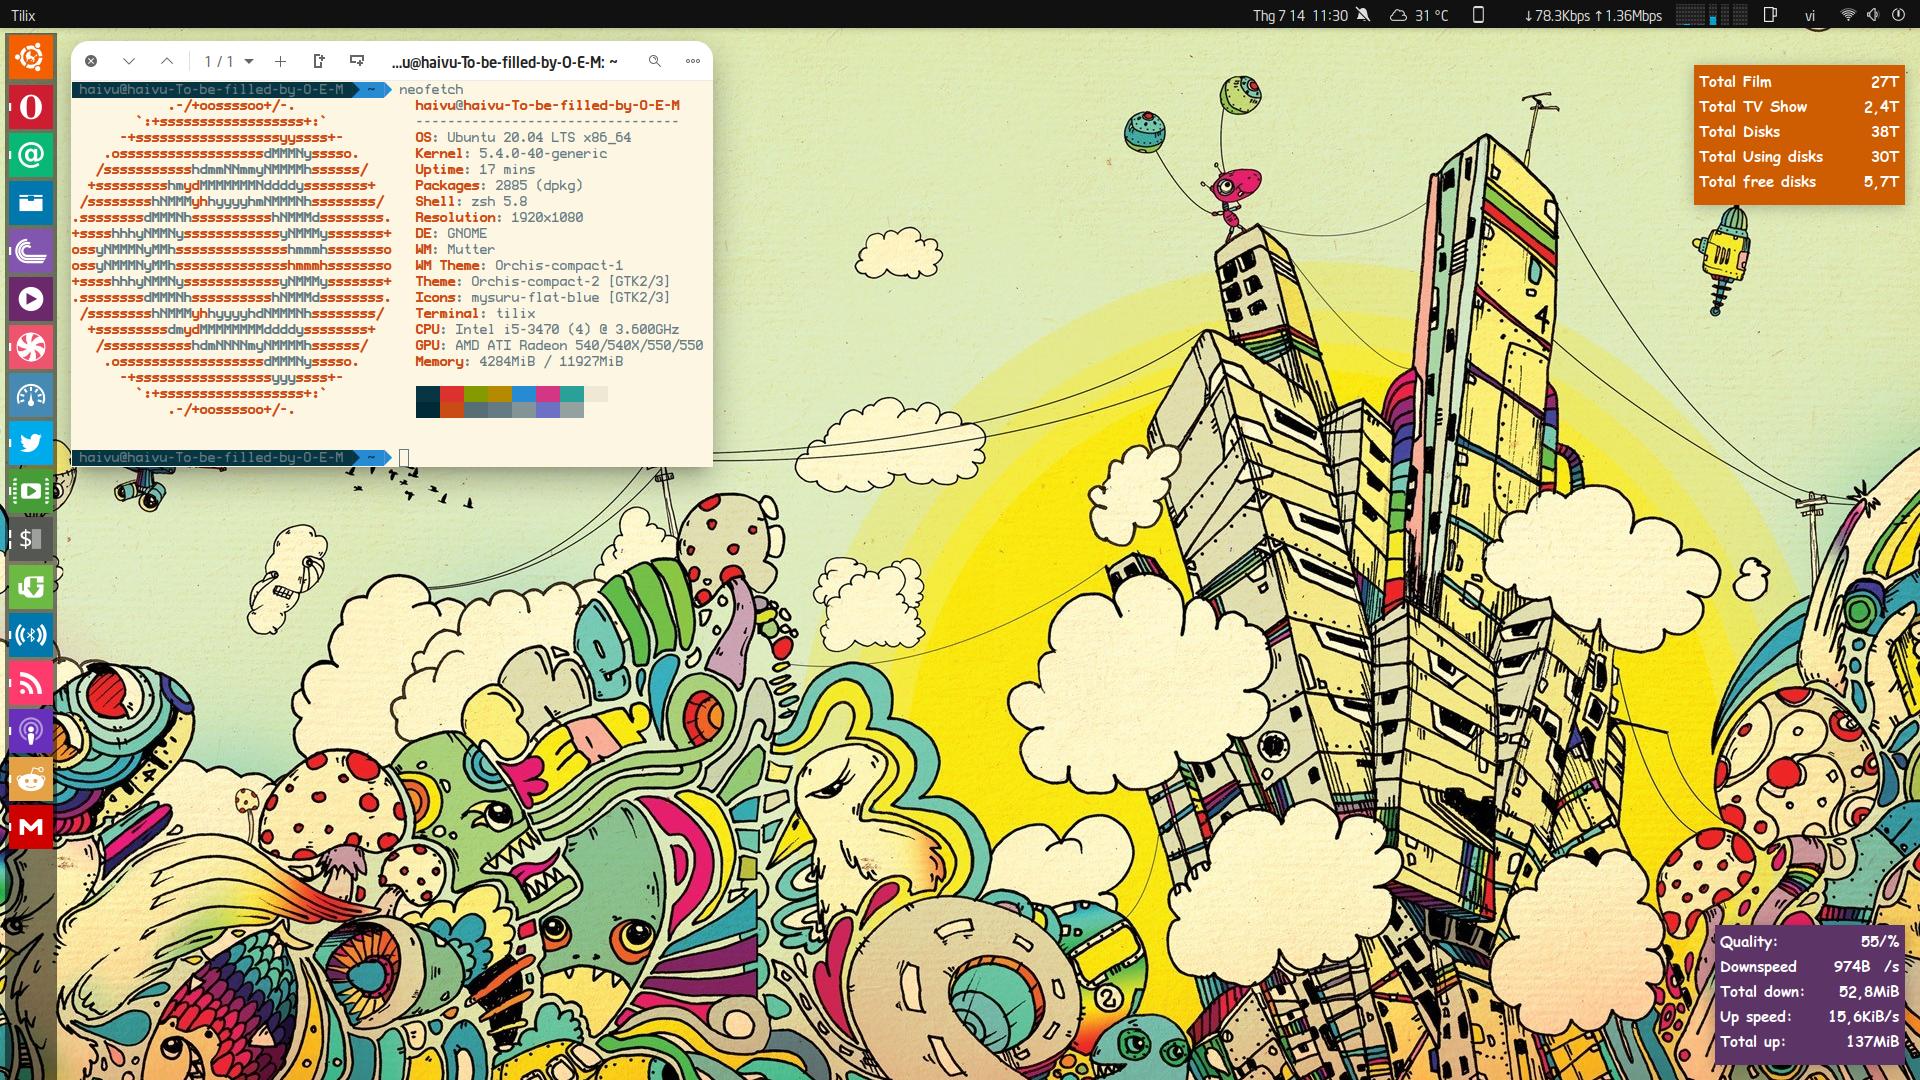Open the 31 °C weather indicator
1920x1080 pixels.
point(1419,15)
